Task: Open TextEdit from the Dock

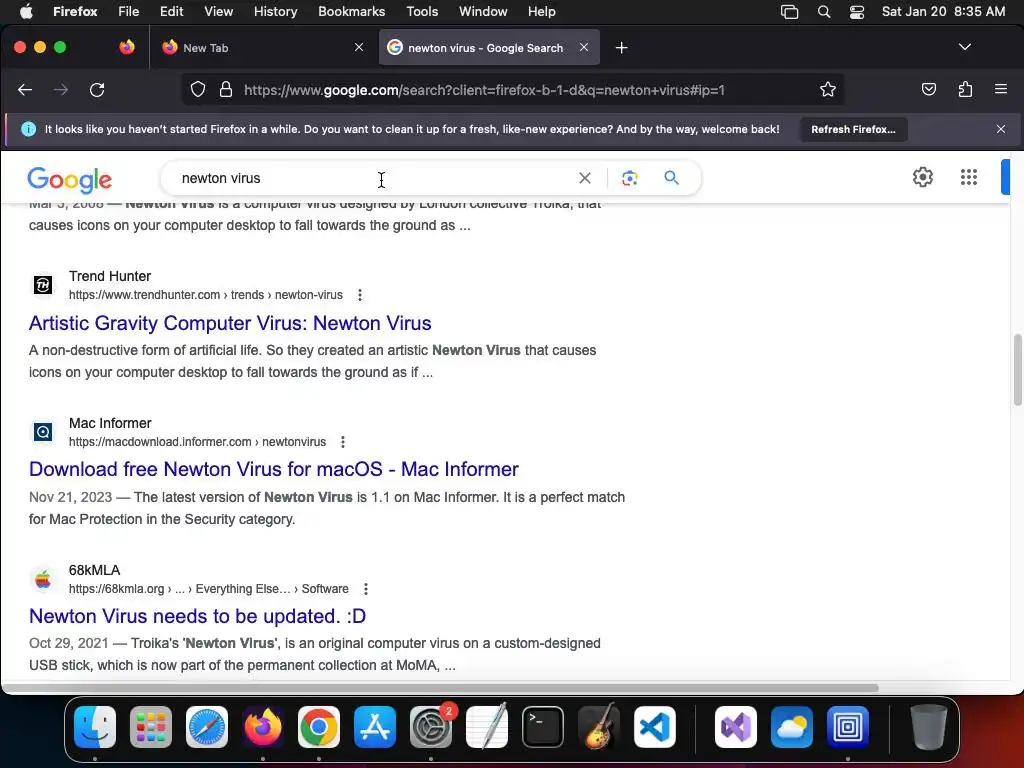Action: pyautogui.click(x=487, y=726)
